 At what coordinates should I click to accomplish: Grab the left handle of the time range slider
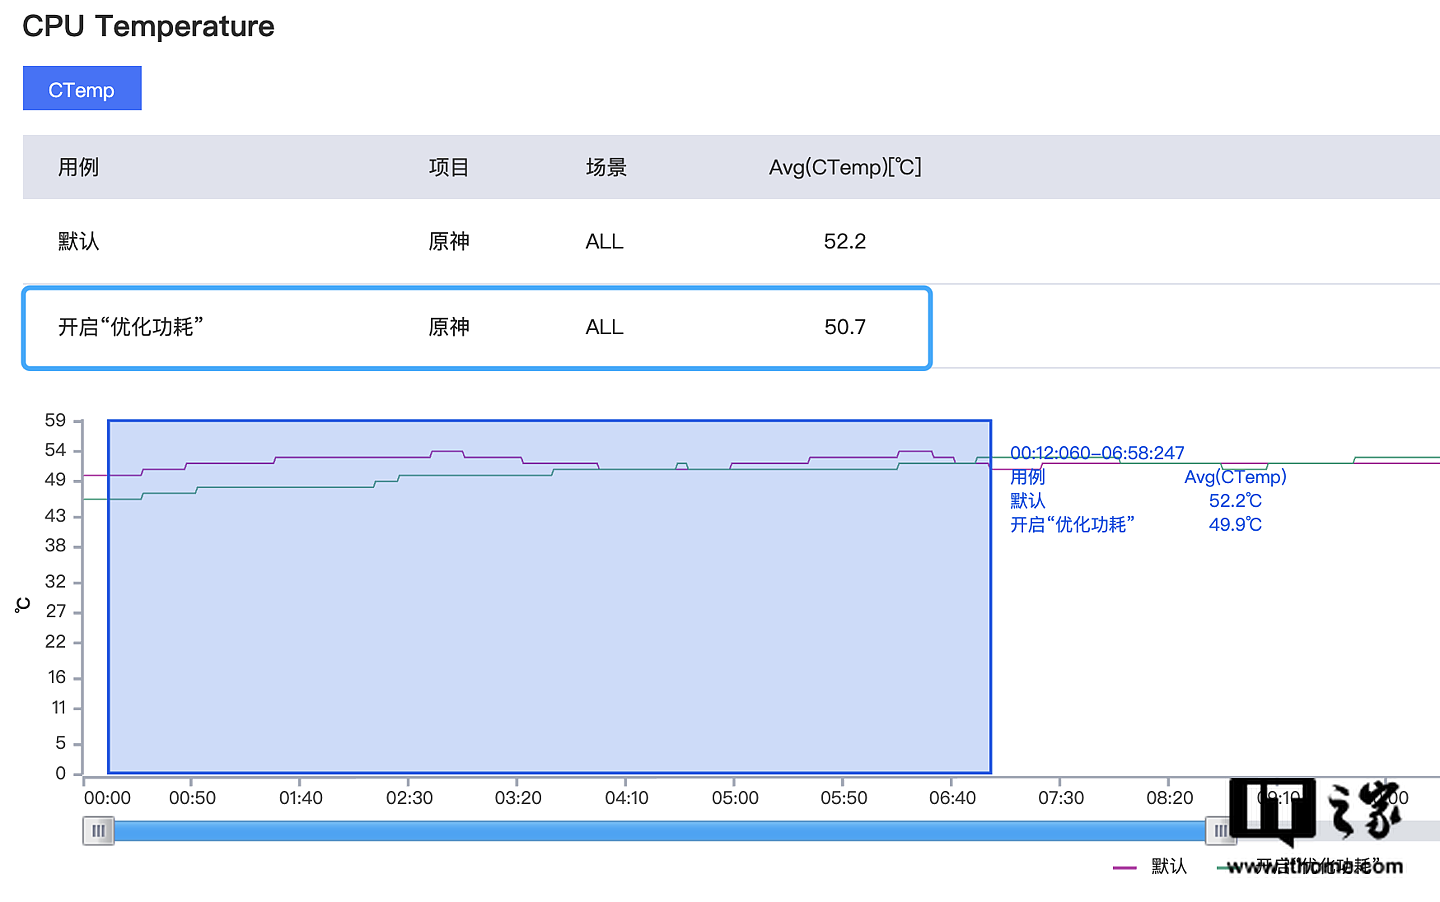tap(98, 831)
